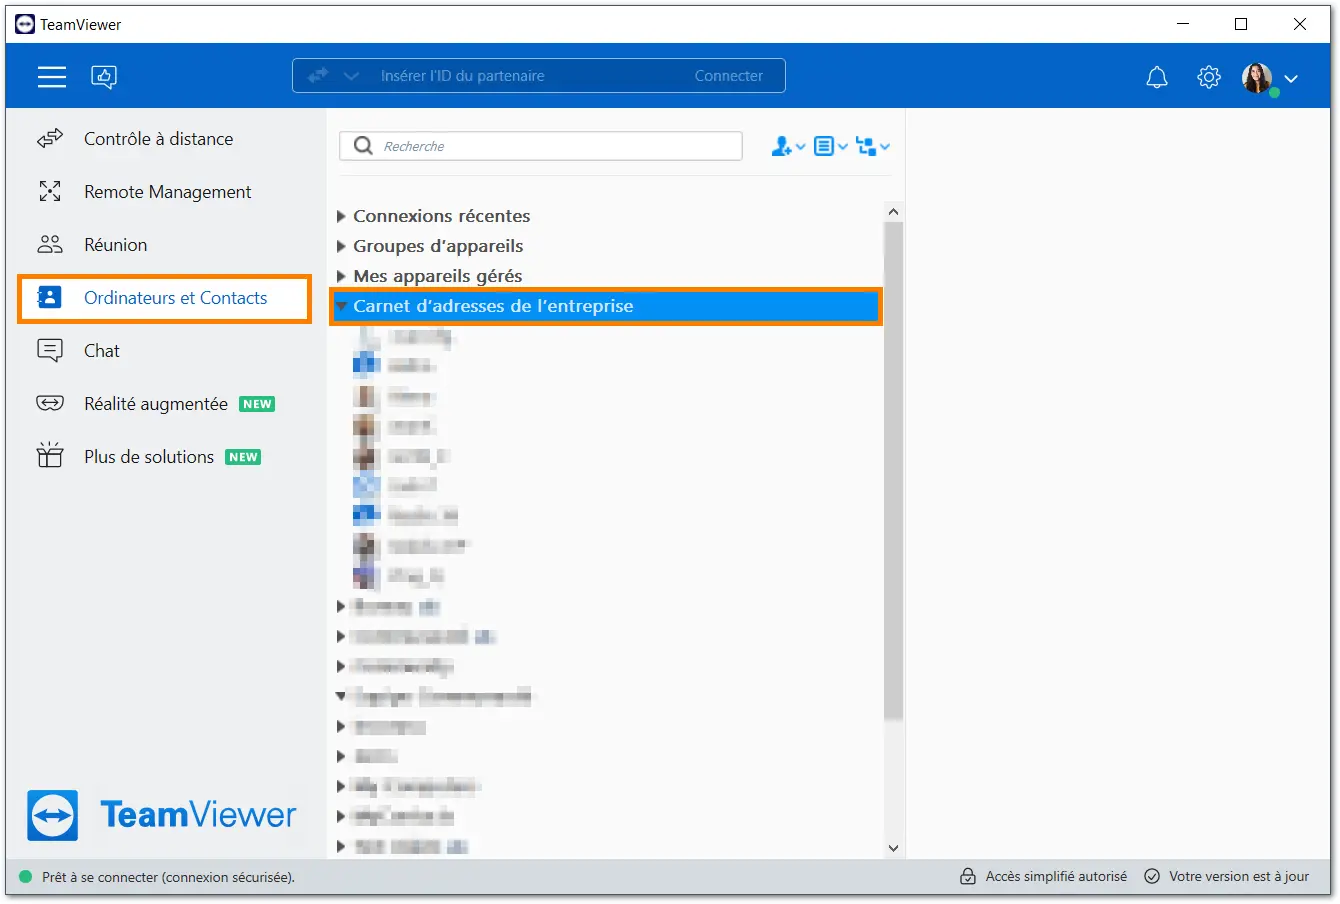Expand Connexions récentes
This screenshot has height=904, width=1340.
341,216
